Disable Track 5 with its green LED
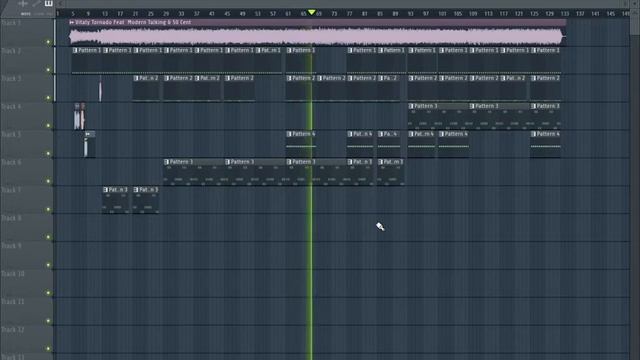Screen dimensions: 640x360 tap(48, 153)
